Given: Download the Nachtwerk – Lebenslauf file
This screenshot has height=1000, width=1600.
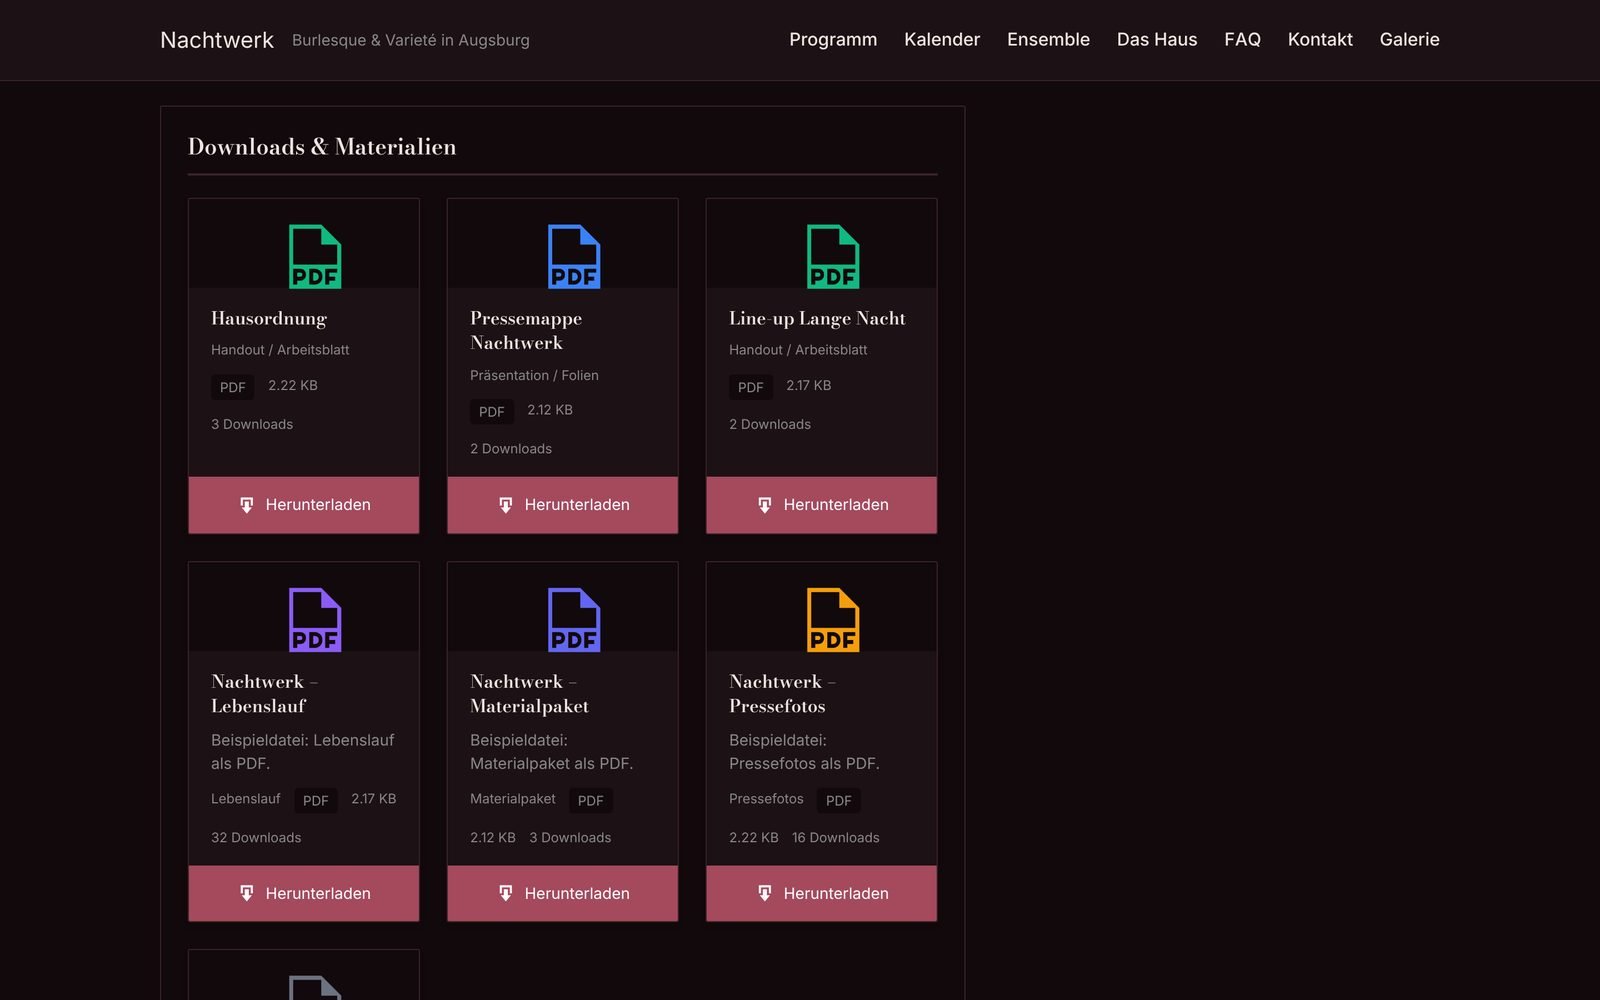Looking at the screenshot, I should click(x=304, y=893).
